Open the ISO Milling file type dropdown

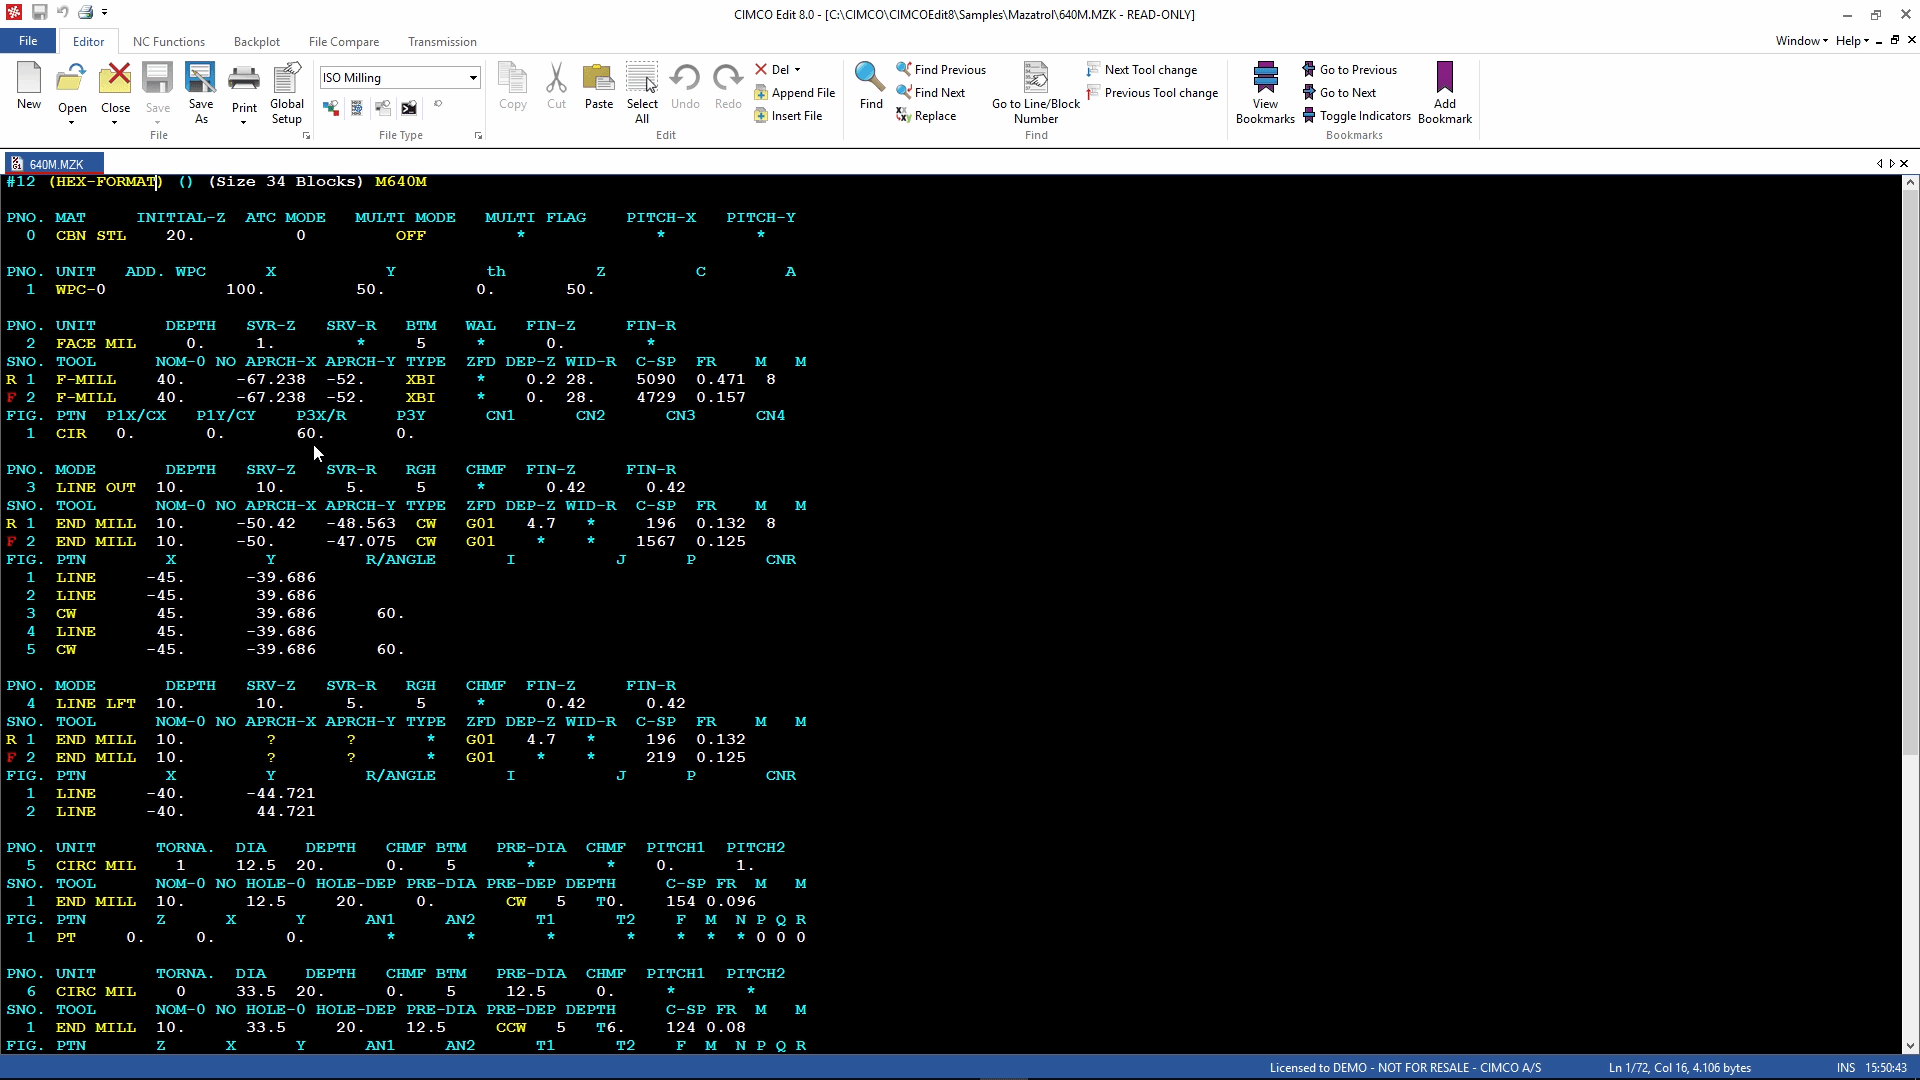pos(473,78)
